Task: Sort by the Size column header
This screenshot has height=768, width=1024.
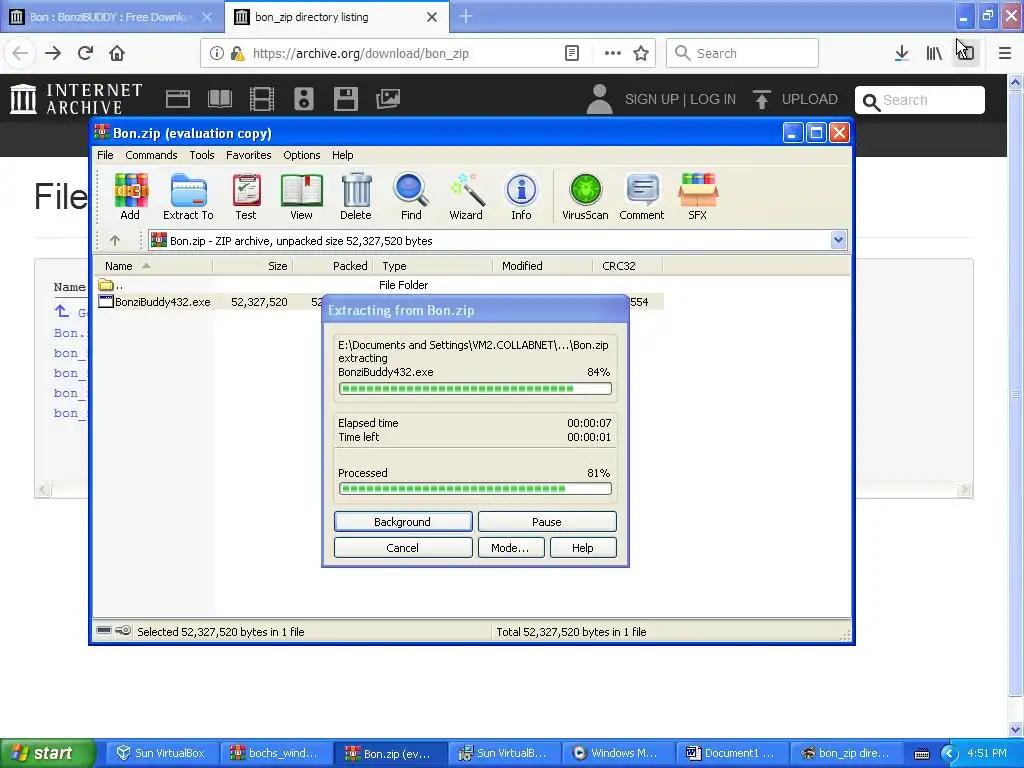Action: tap(253, 266)
